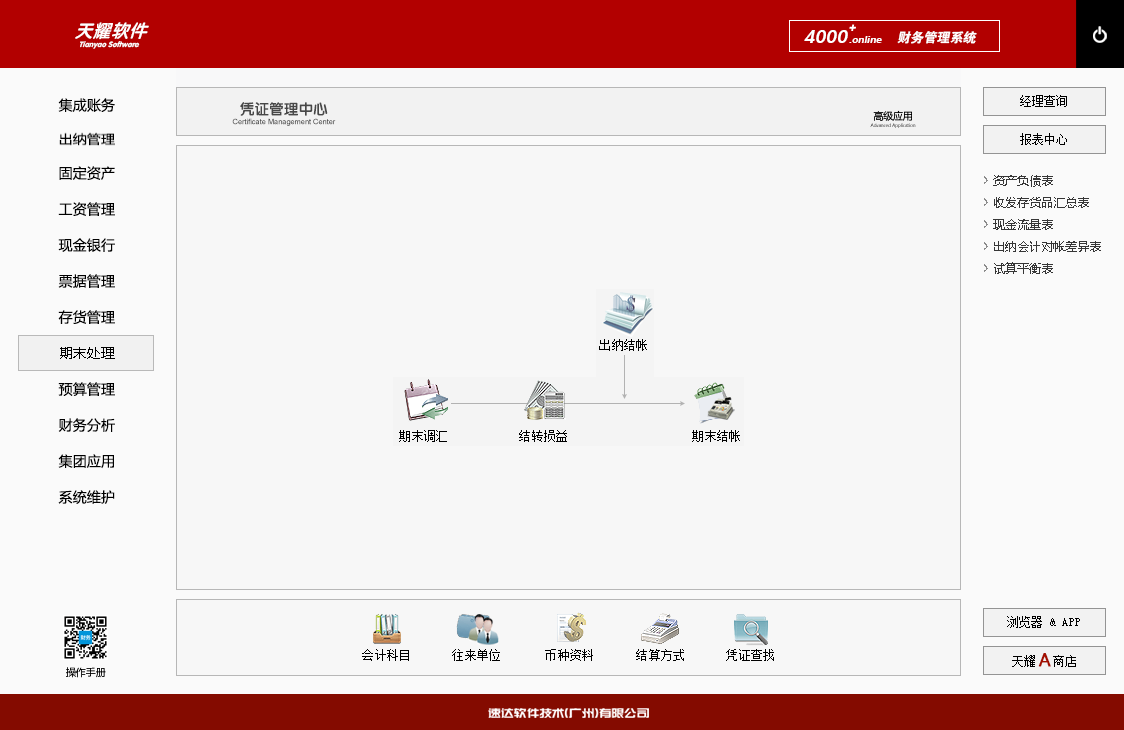Open 往来单位 contacts icon
1124x730 pixels.
pos(476,629)
